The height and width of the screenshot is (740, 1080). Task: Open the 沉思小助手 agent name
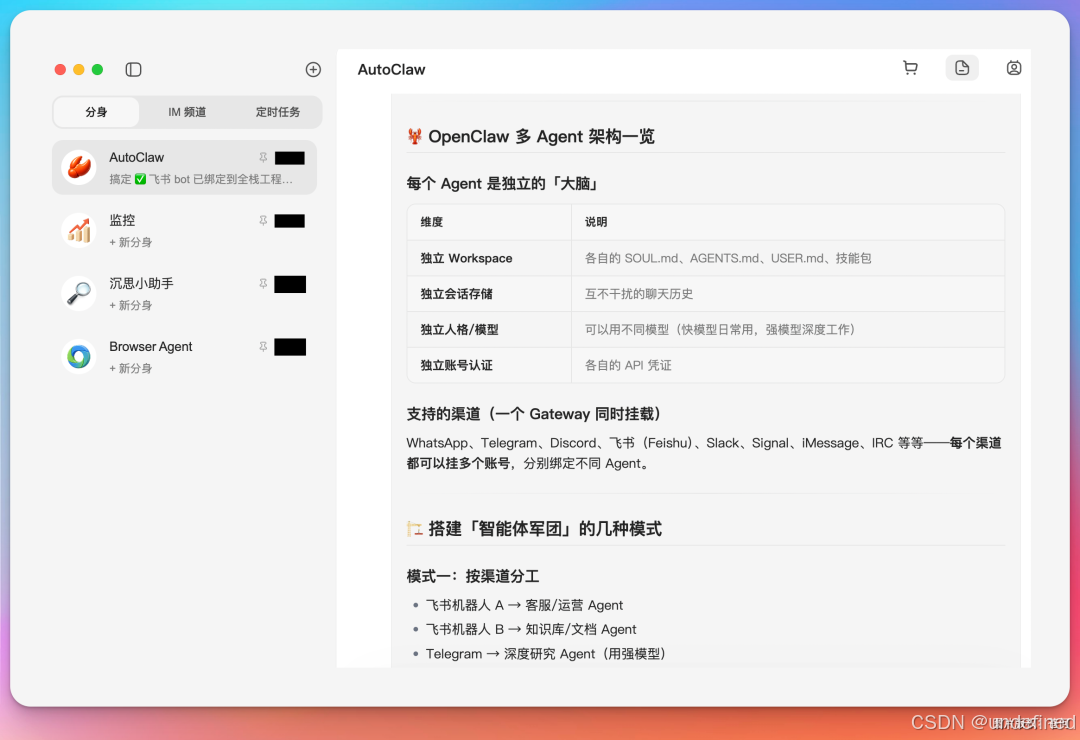pyautogui.click(x=141, y=283)
